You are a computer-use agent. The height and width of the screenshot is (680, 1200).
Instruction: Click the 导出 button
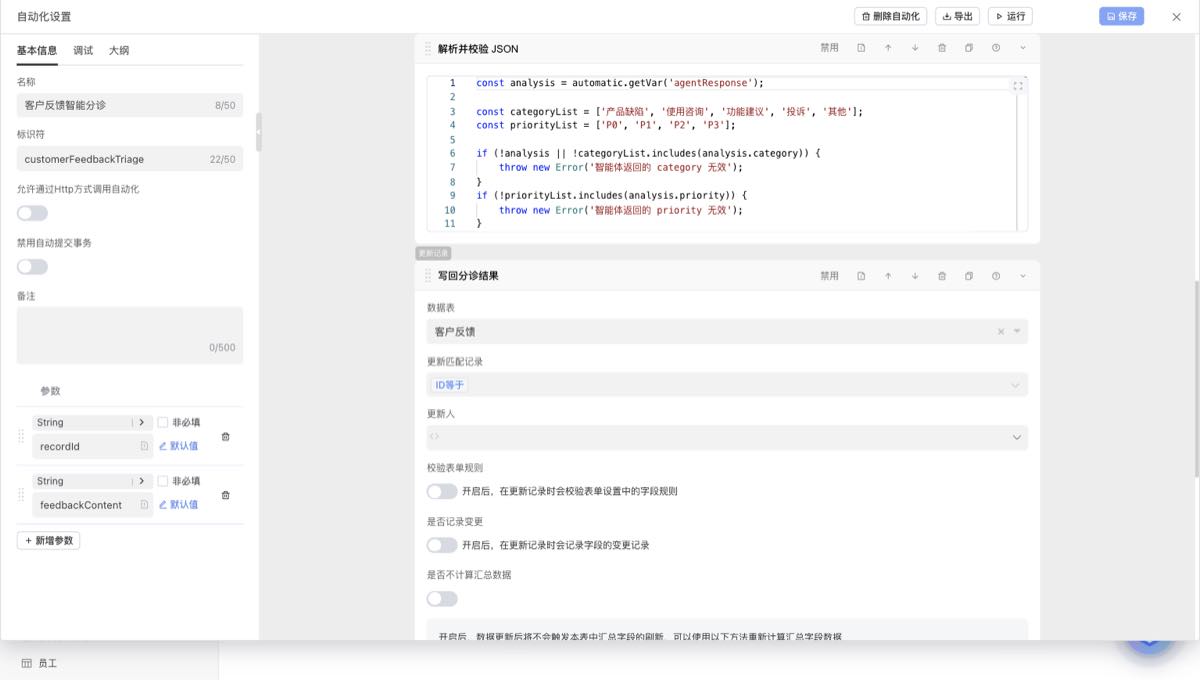[x=957, y=16]
